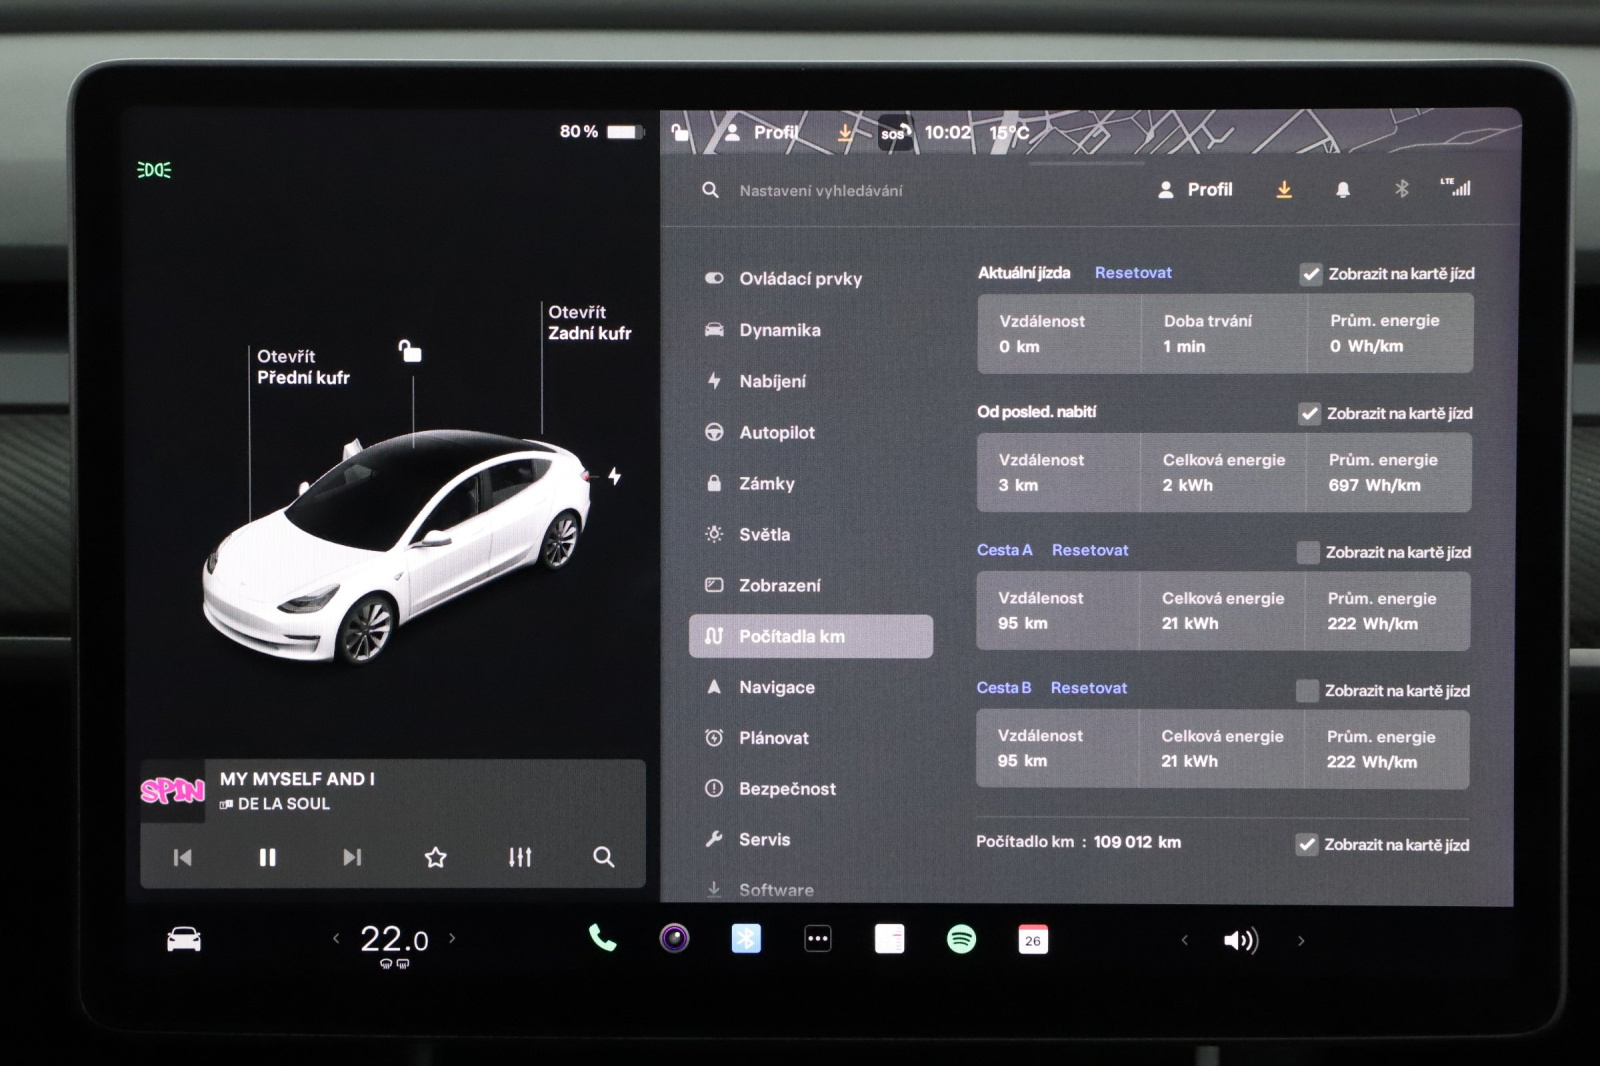
Task: Lower volume with the left chevron
Action: point(1185,940)
